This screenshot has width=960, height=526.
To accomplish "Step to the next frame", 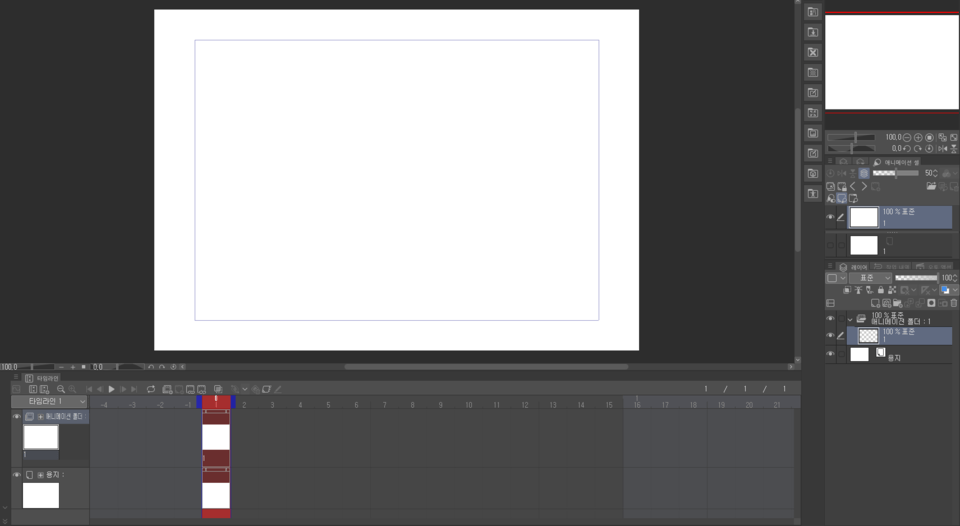I will pyautogui.click(x=123, y=389).
